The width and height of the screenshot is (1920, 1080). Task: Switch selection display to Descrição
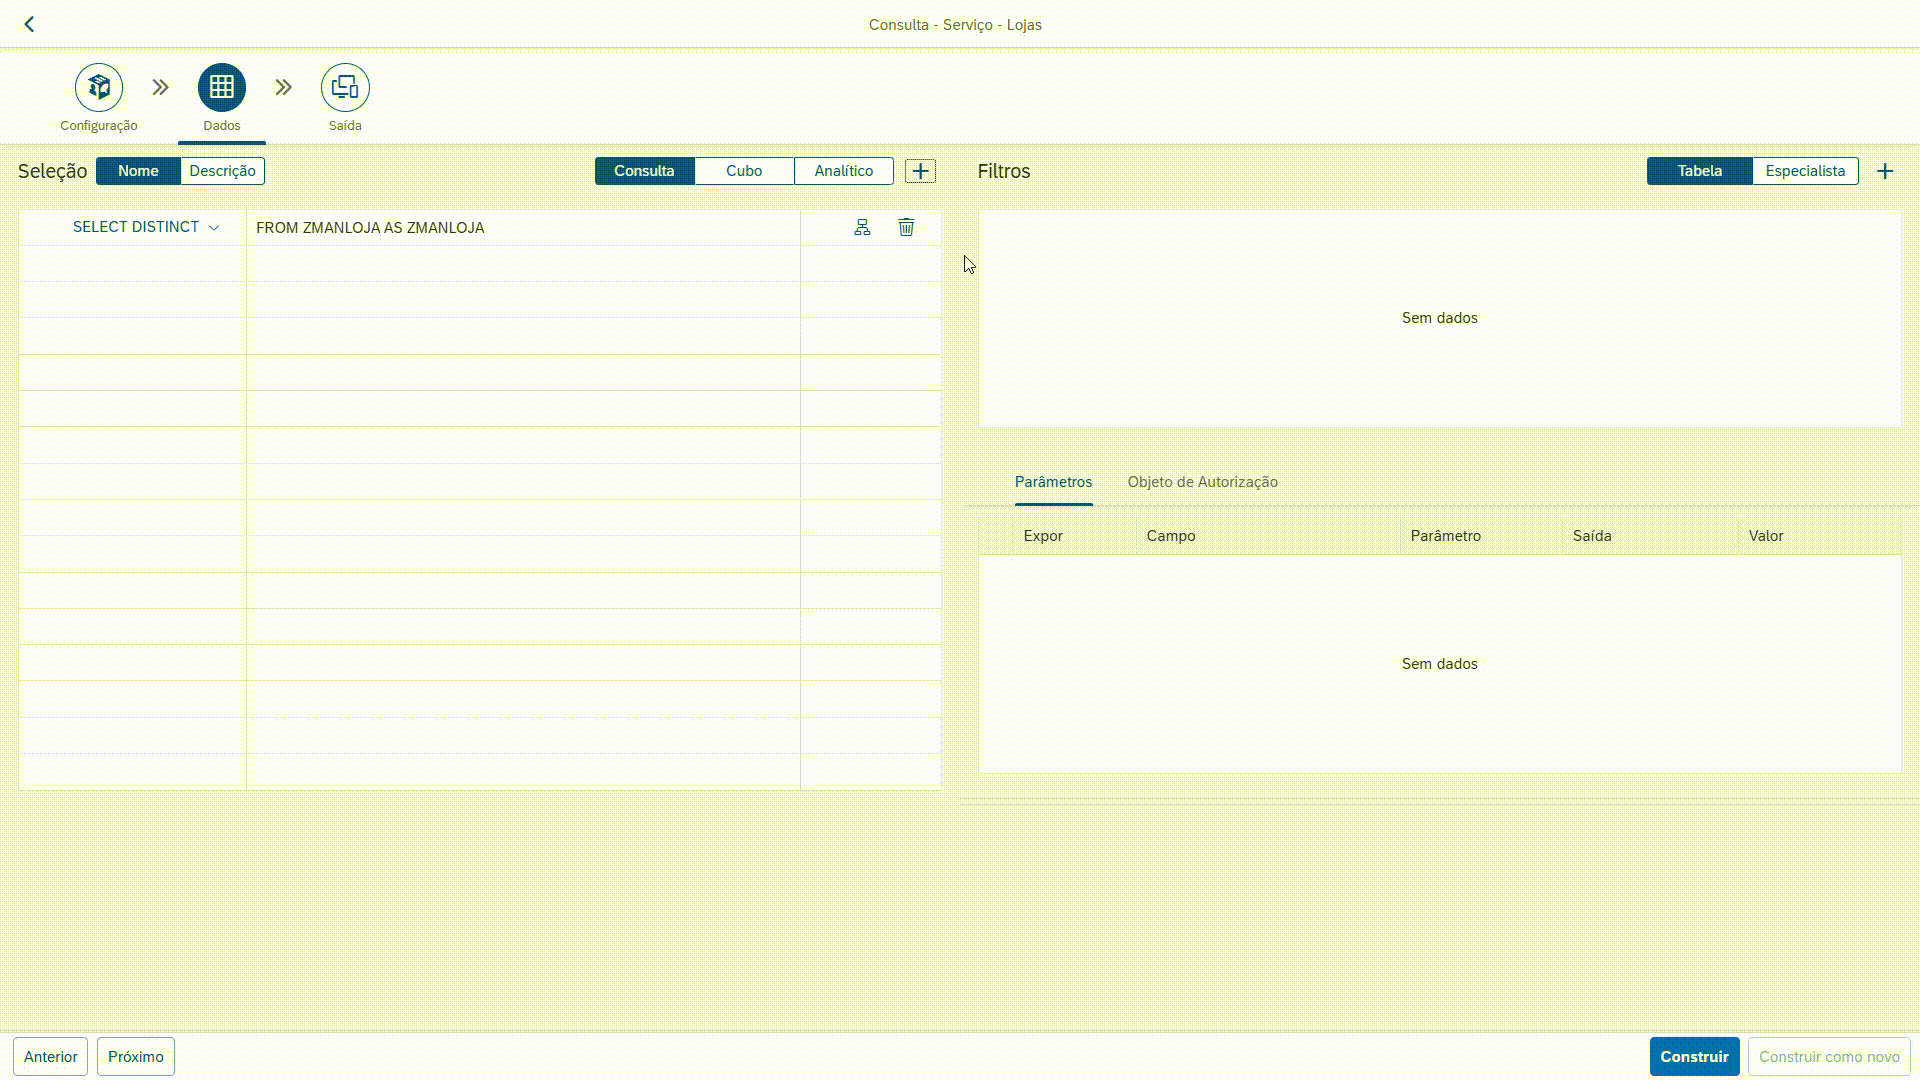[x=222, y=171]
